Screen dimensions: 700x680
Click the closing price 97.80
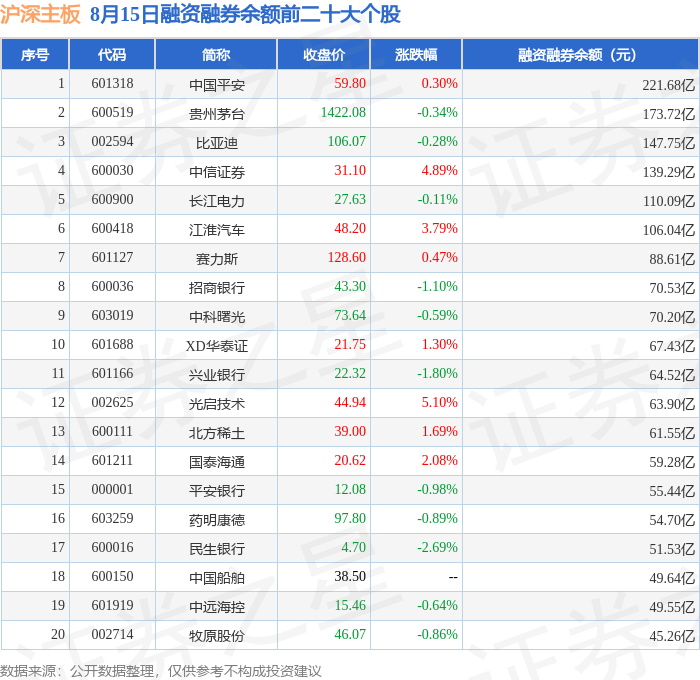tap(350, 519)
